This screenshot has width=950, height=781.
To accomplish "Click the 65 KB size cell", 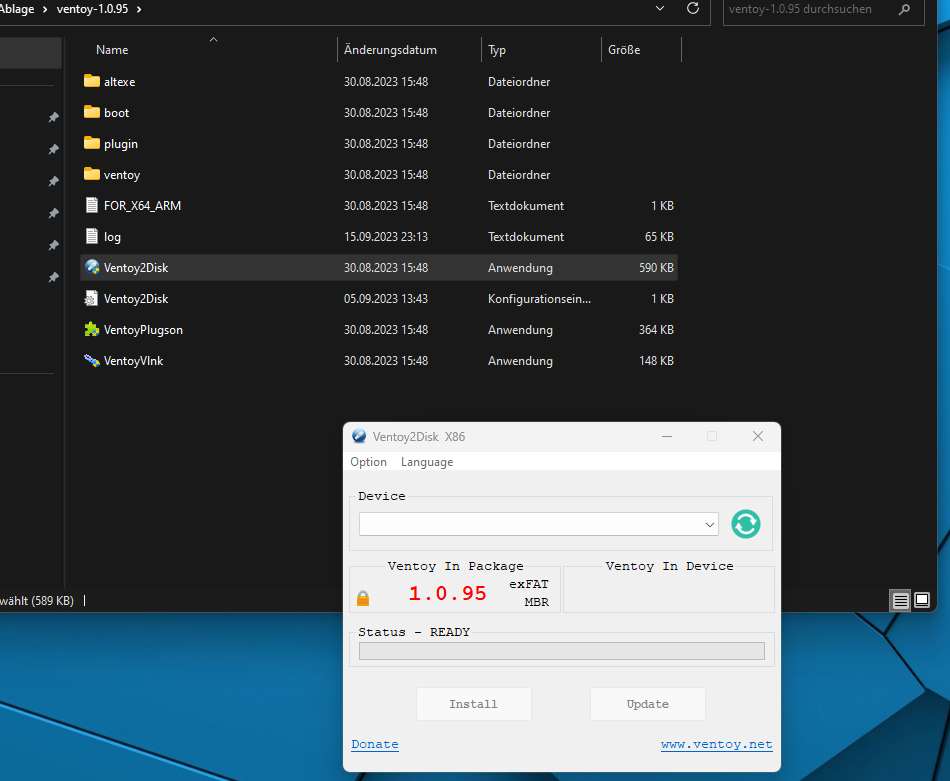I will pos(659,236).
